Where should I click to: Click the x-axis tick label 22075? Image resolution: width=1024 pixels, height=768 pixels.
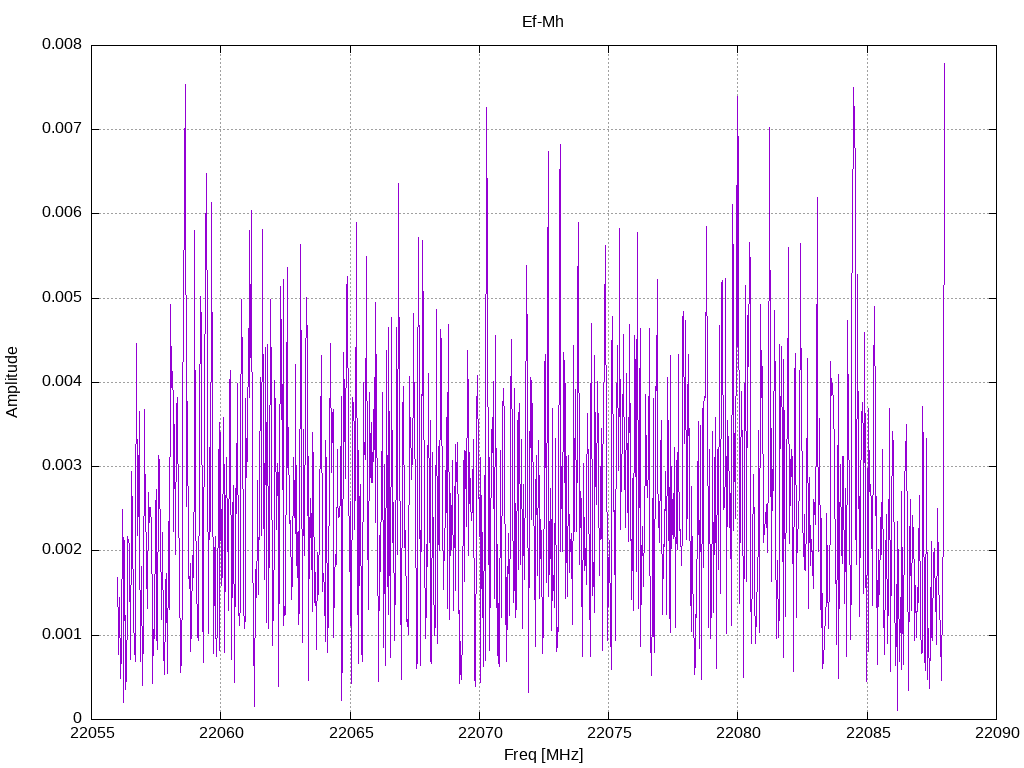(609, 733)
